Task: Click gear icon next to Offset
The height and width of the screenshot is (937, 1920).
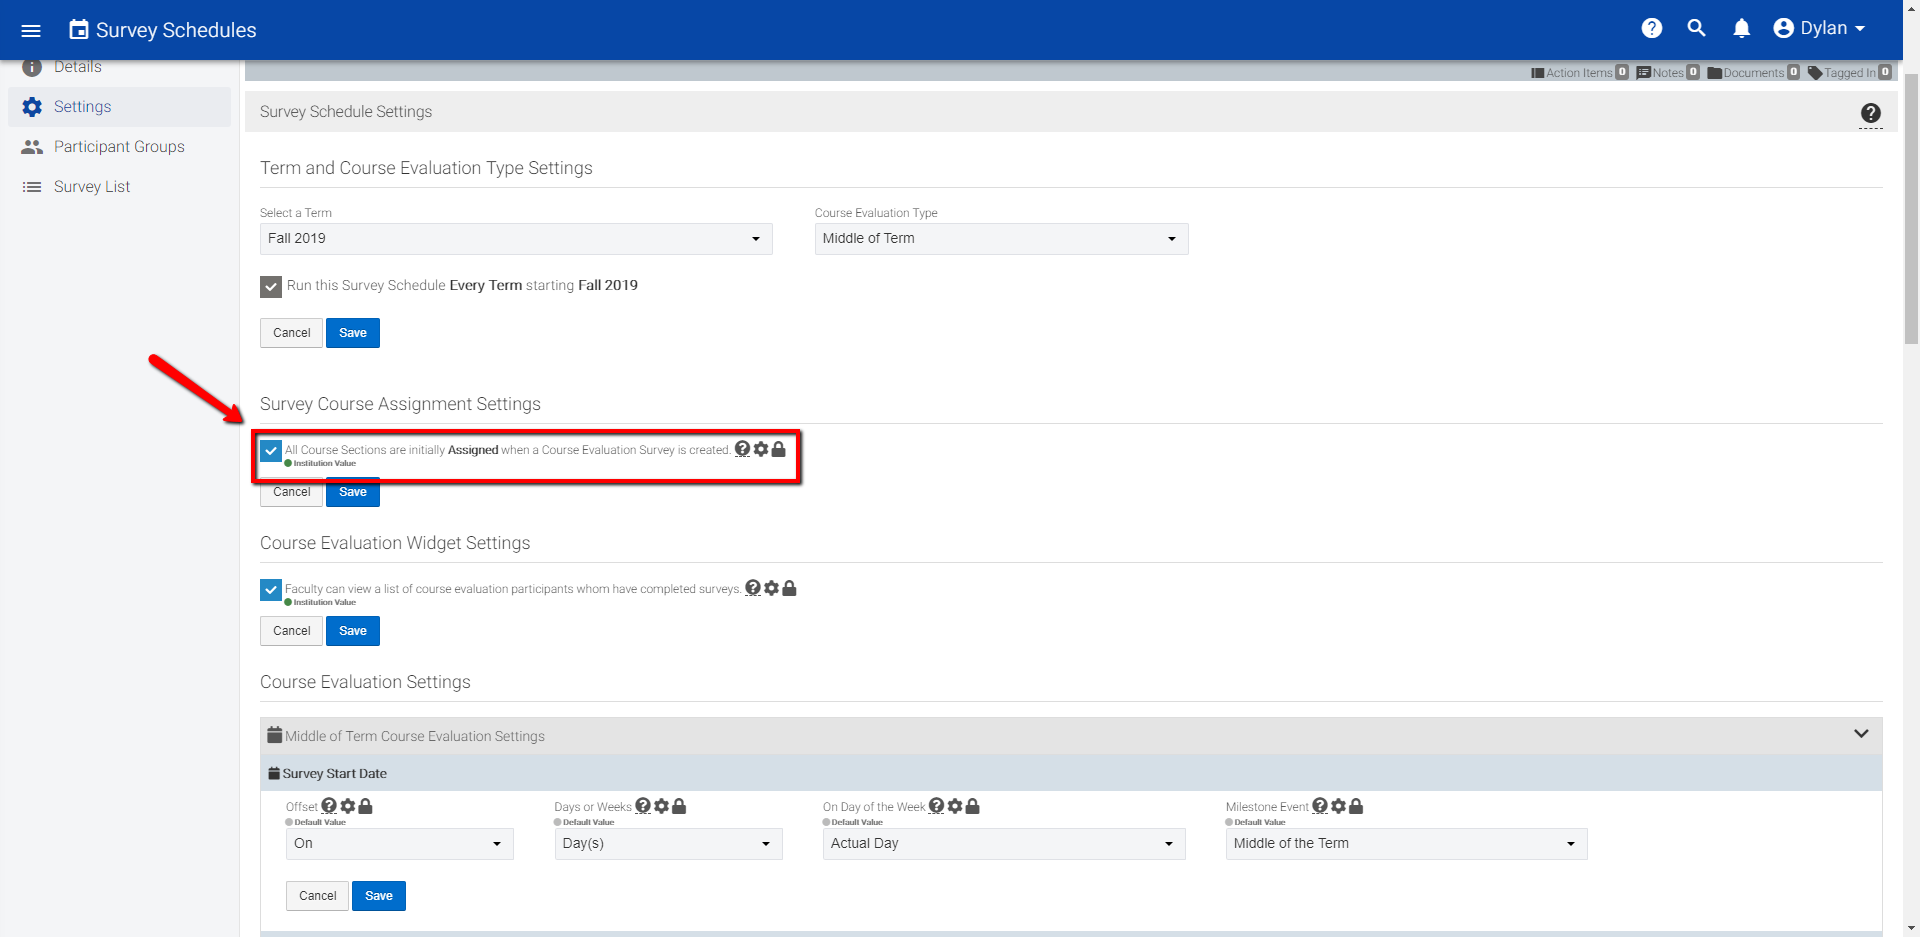Action: click(x=347, y=806)
